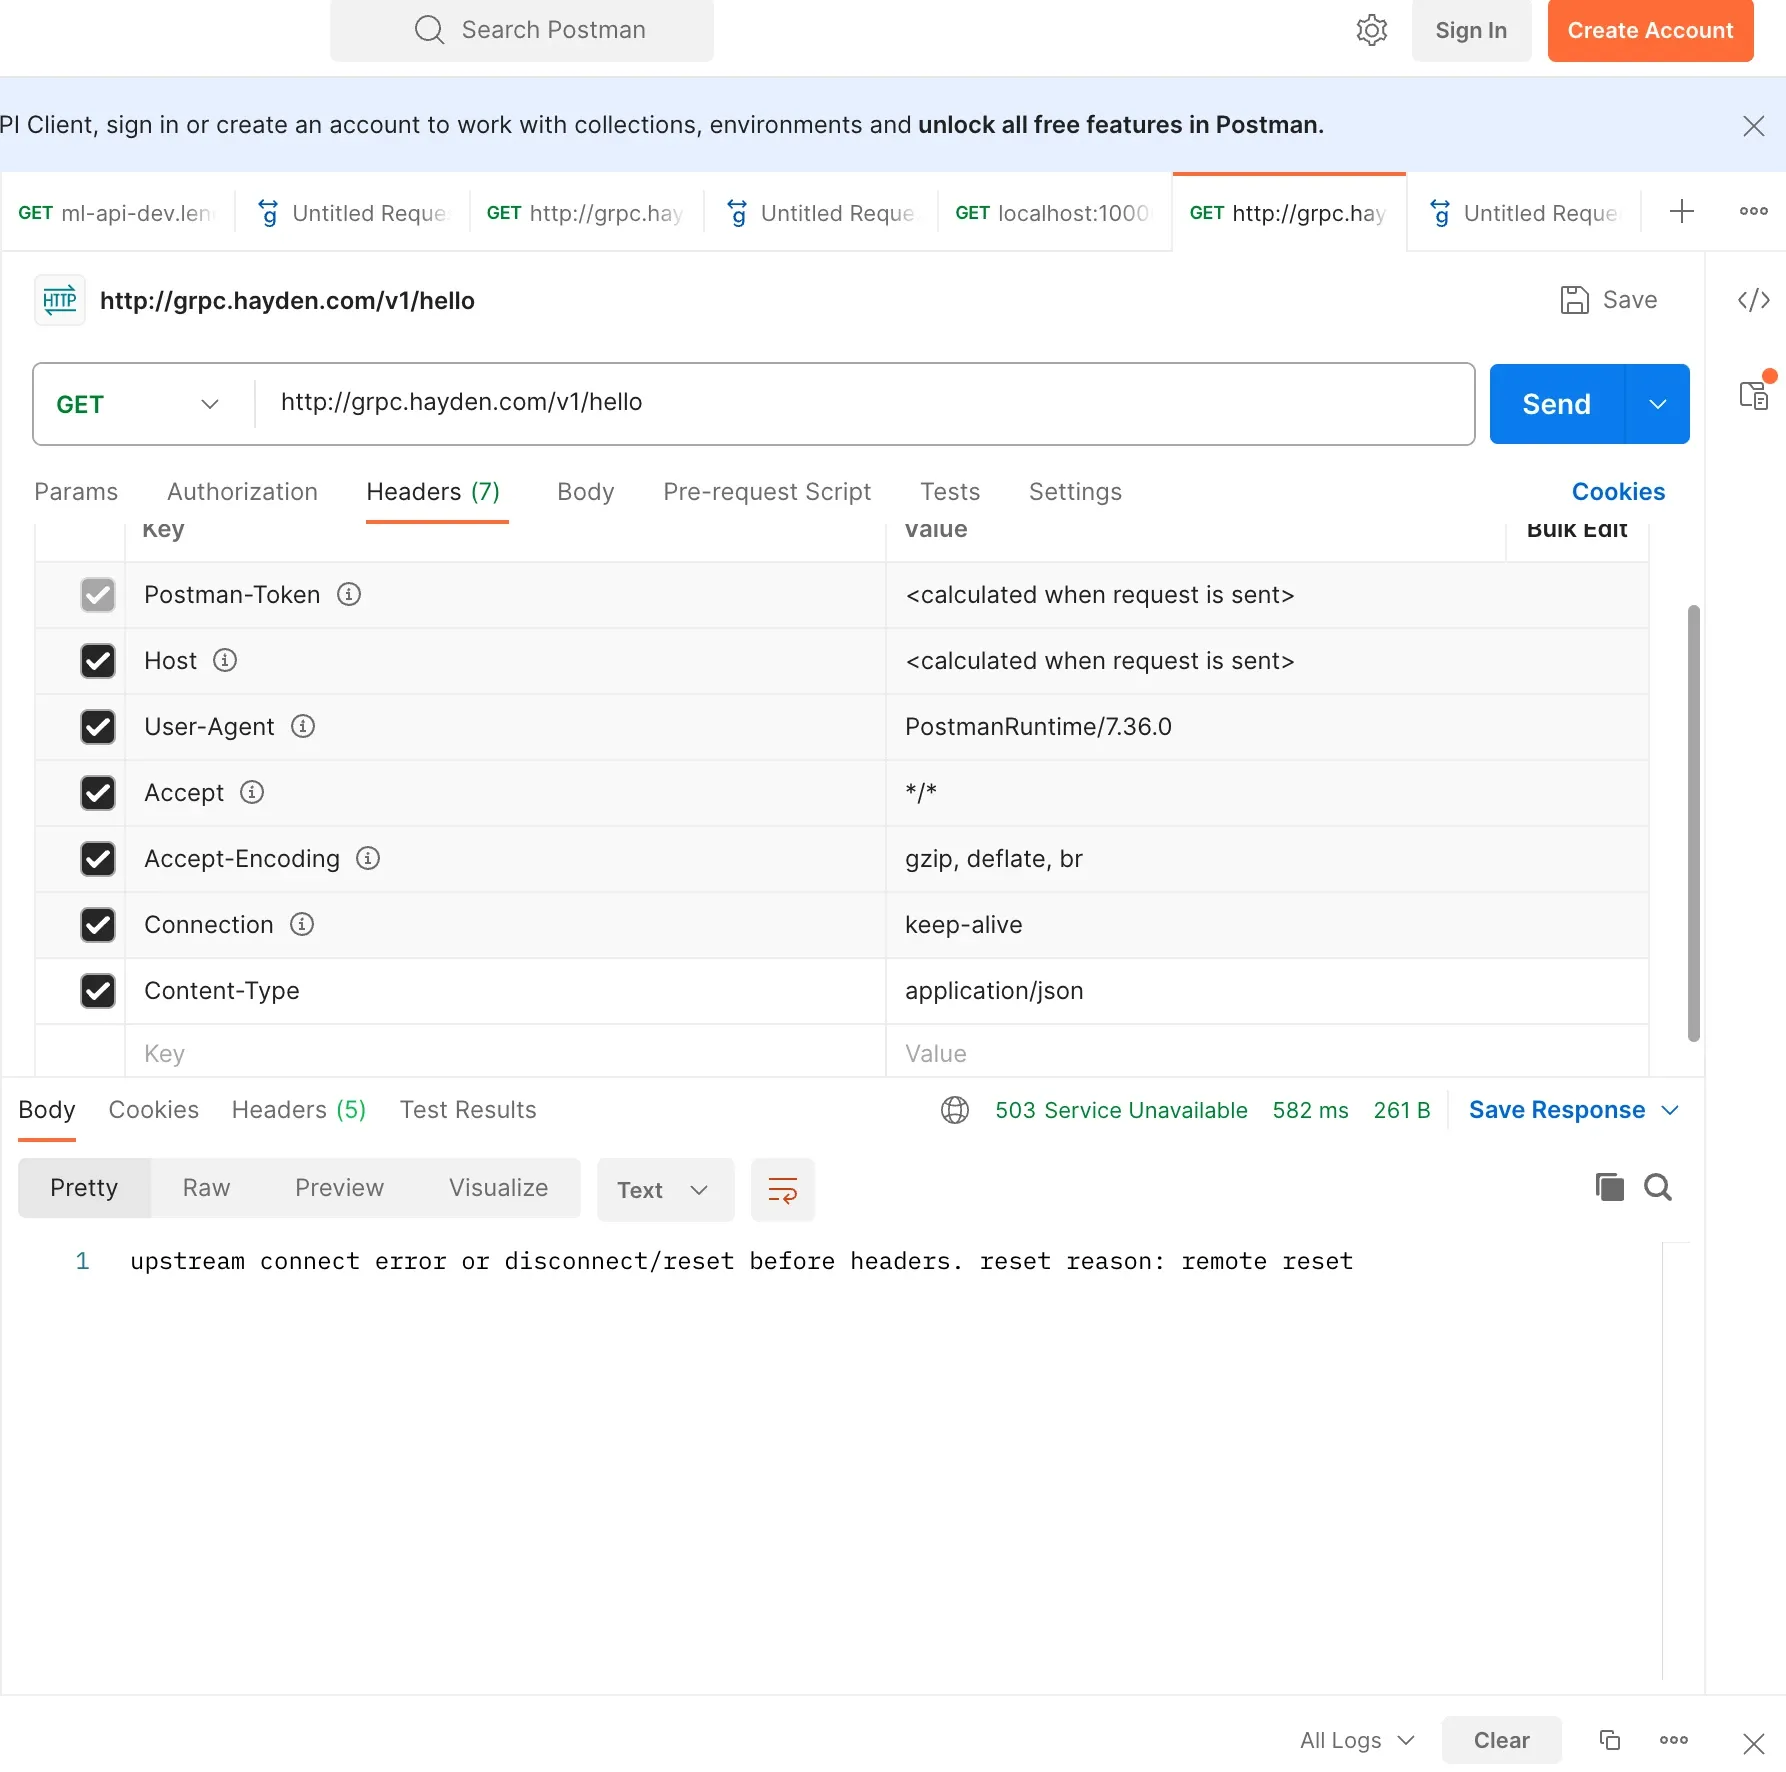Show User-Agent header info icon

(303, 726)
